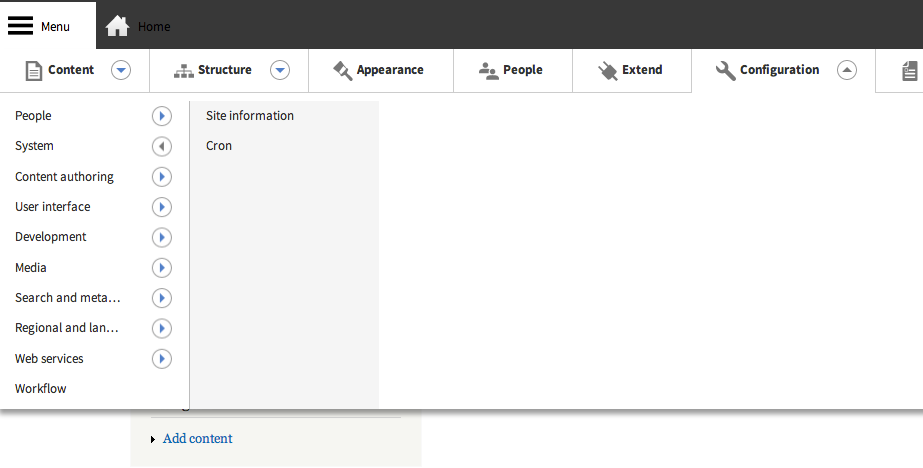Expand the Content dropdown arrow
This screenshot has height=468, width=923.
[x=121, y=70]
